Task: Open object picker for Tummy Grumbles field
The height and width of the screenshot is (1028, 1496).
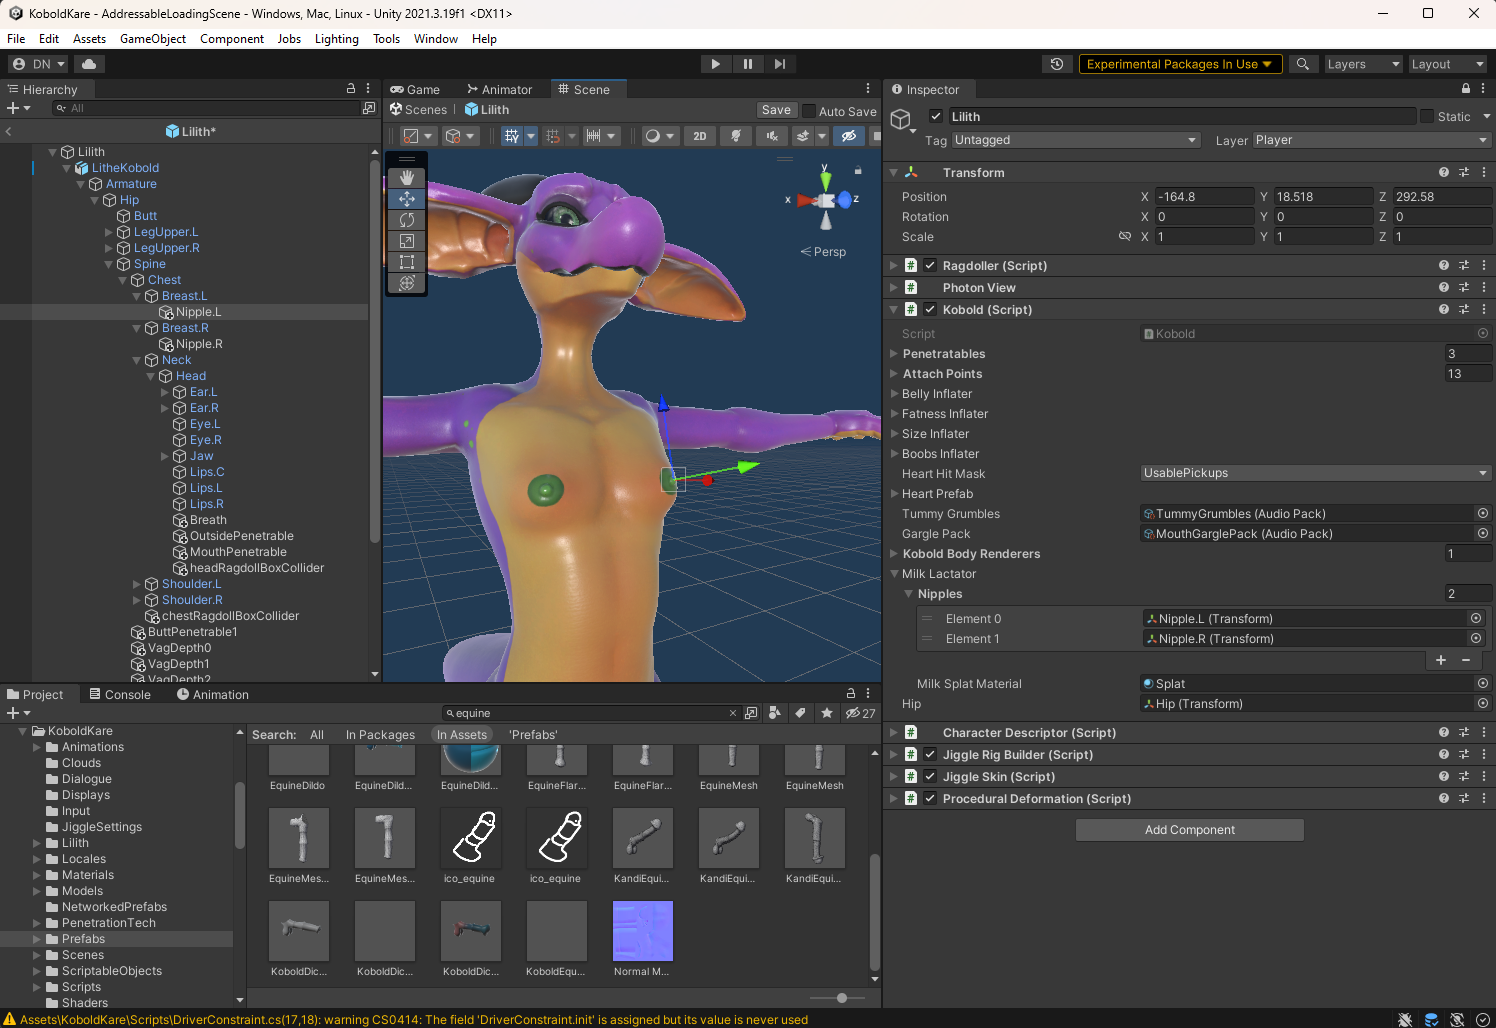Action: 1483,513
